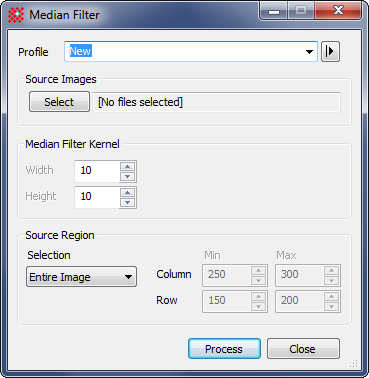Start filtering with the Process button

pos(224,349)
